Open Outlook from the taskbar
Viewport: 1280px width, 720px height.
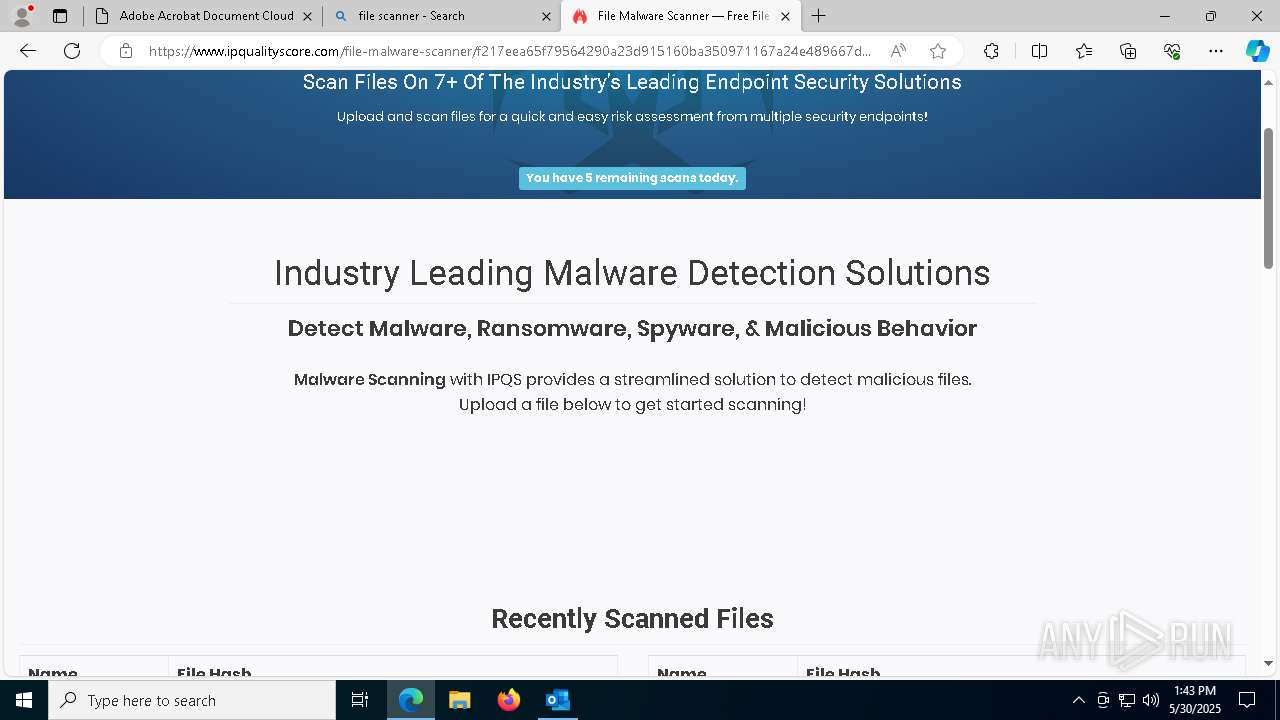[558, 700]
